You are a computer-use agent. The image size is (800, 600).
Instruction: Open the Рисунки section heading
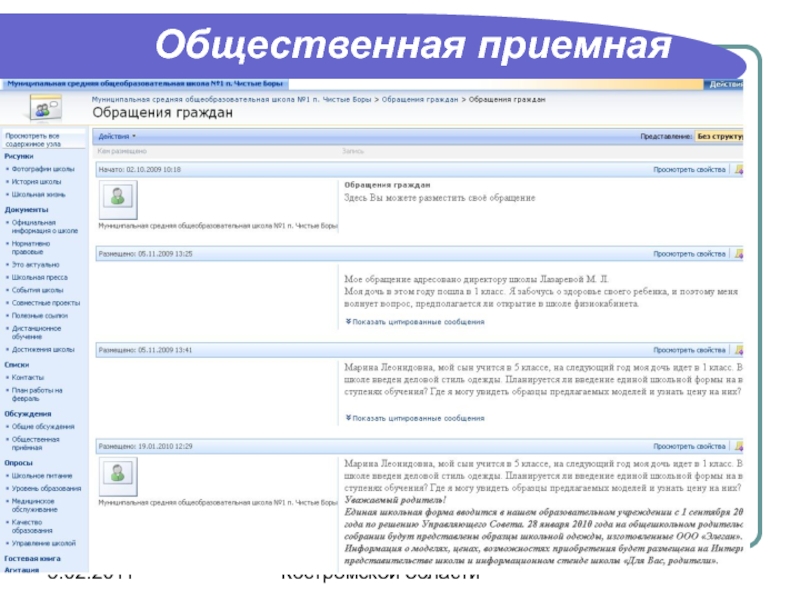point(19,156)
